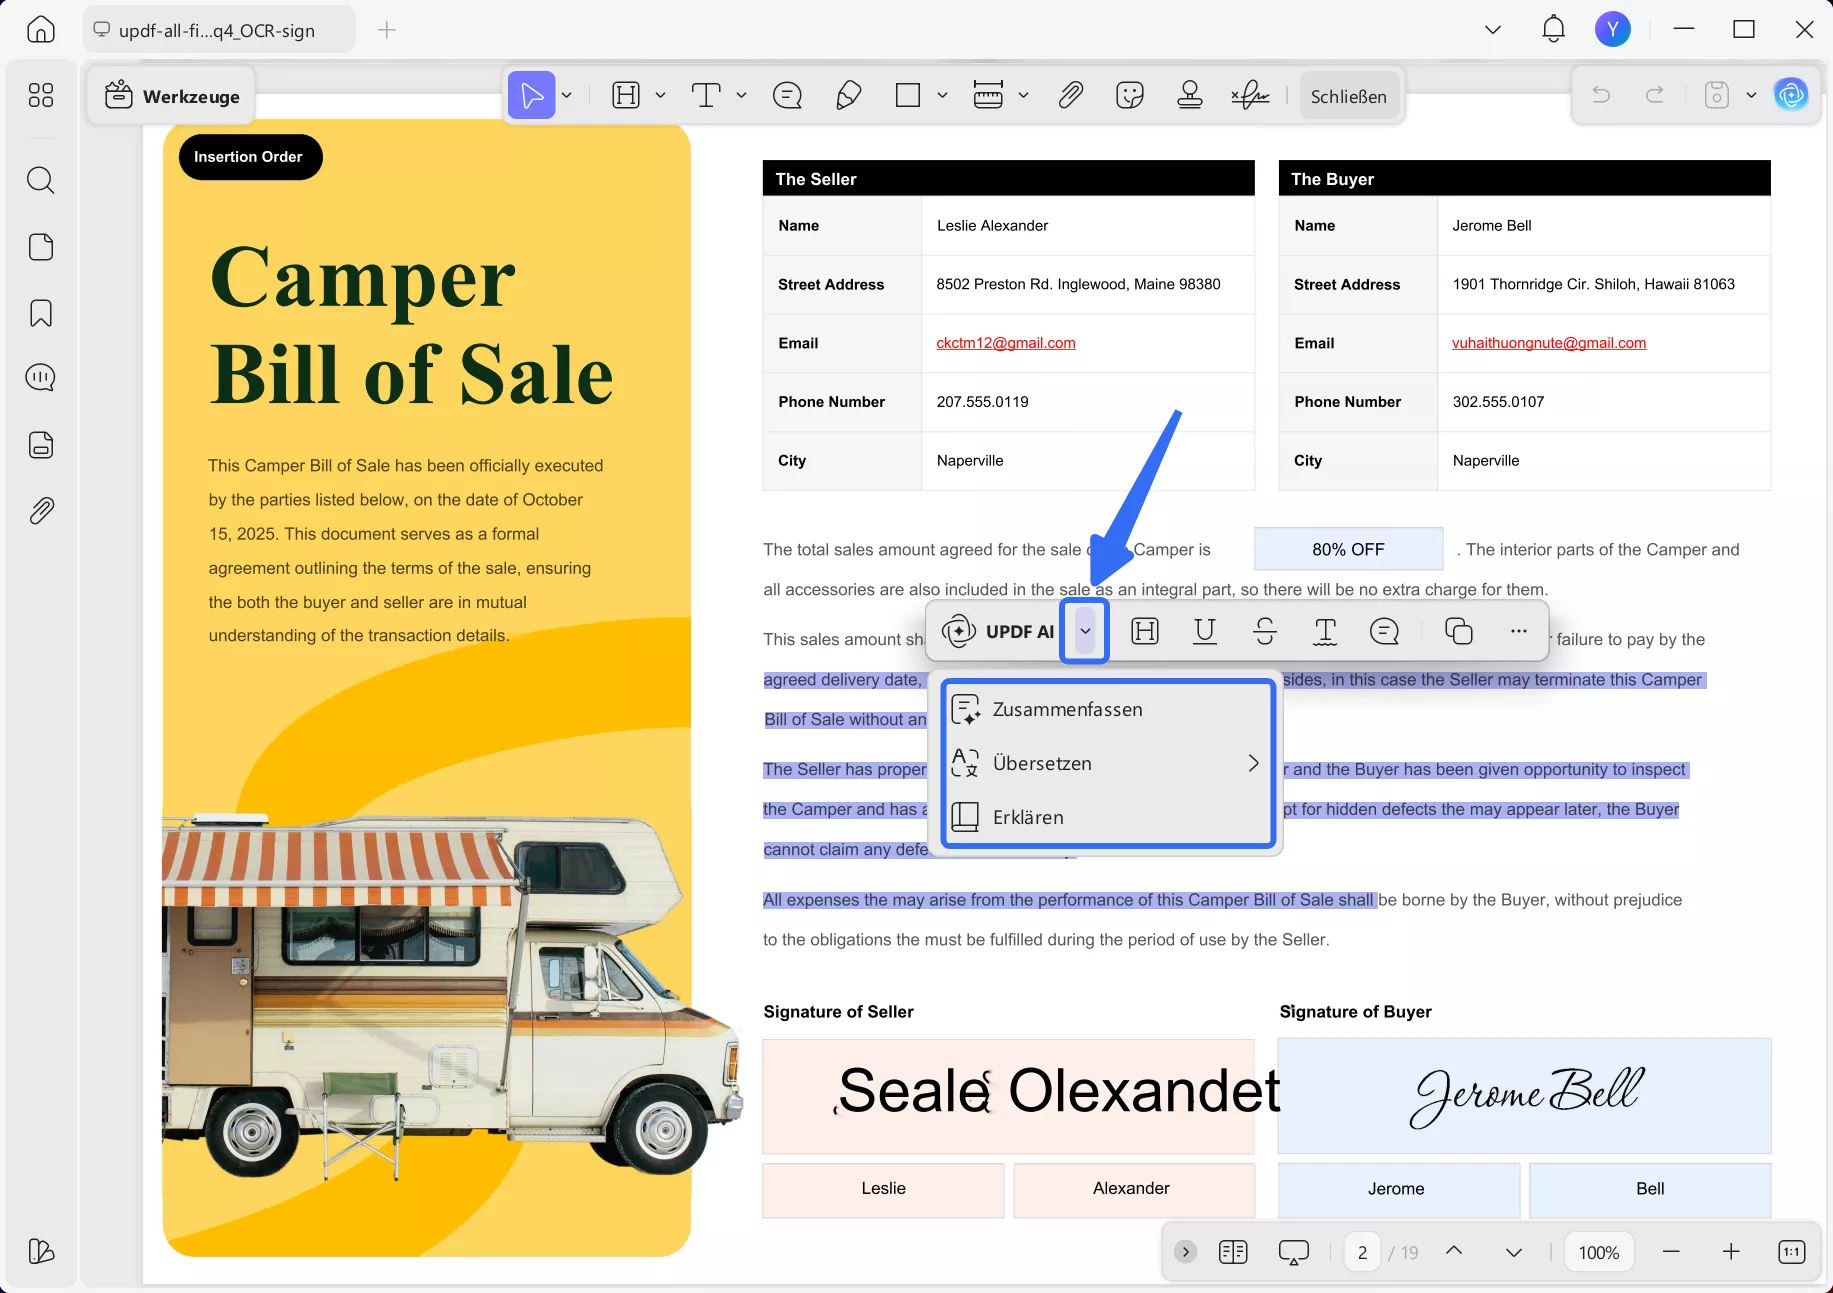The height and width of the screenshot is (1293, 1833).
Task: Expand save options dropdown
Action: coord(1751,95)
